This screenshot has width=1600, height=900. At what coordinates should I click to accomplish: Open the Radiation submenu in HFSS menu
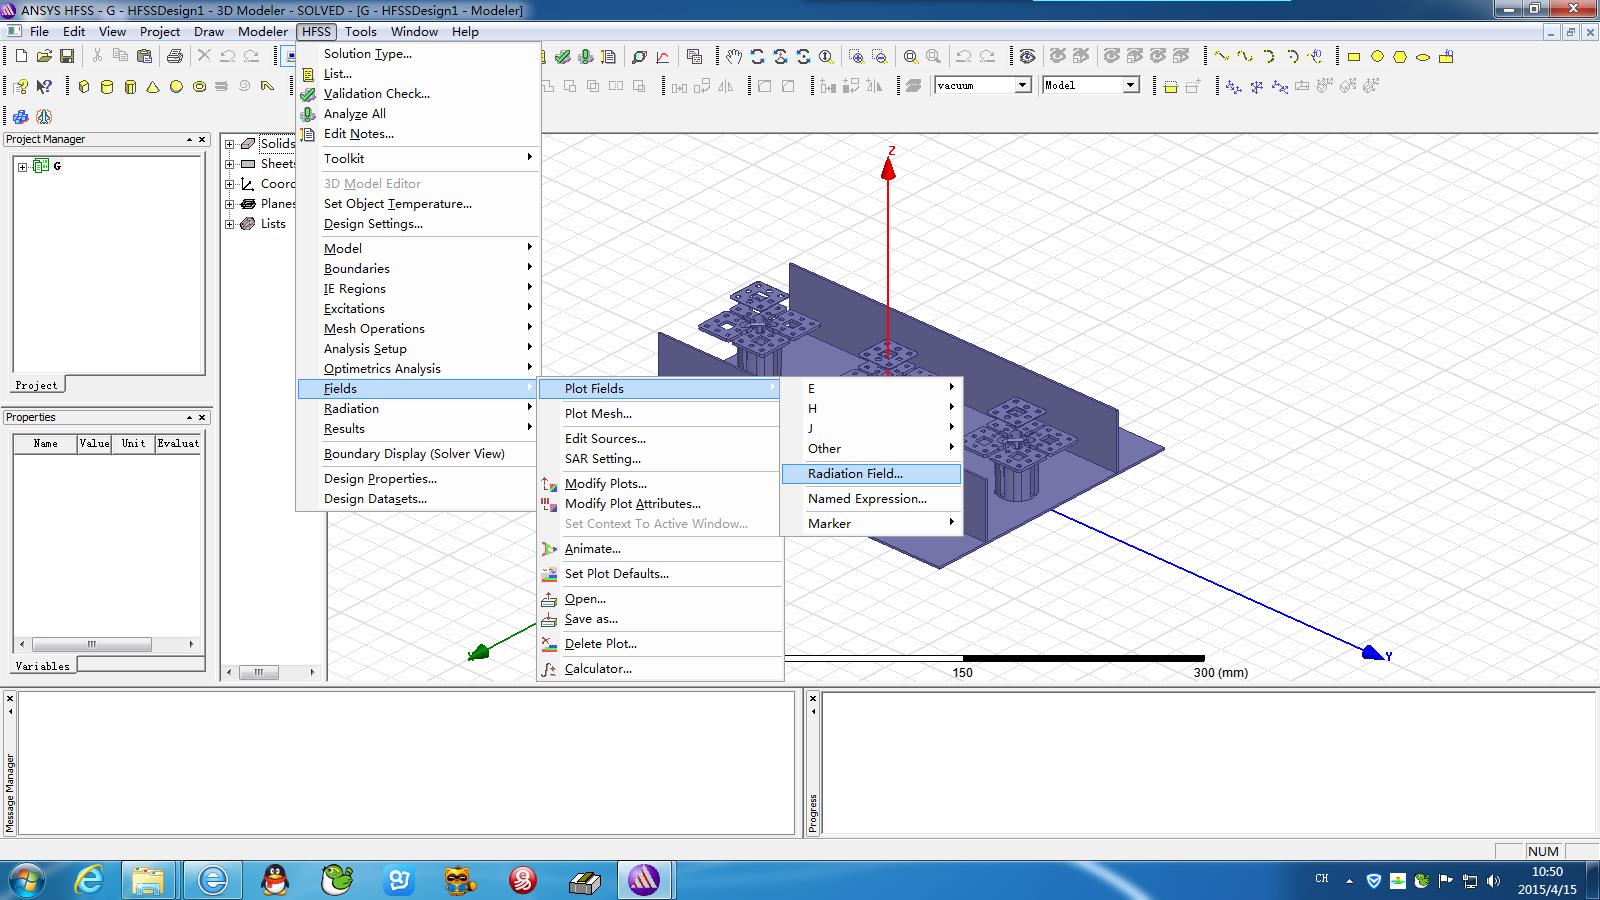pos(418,408)
